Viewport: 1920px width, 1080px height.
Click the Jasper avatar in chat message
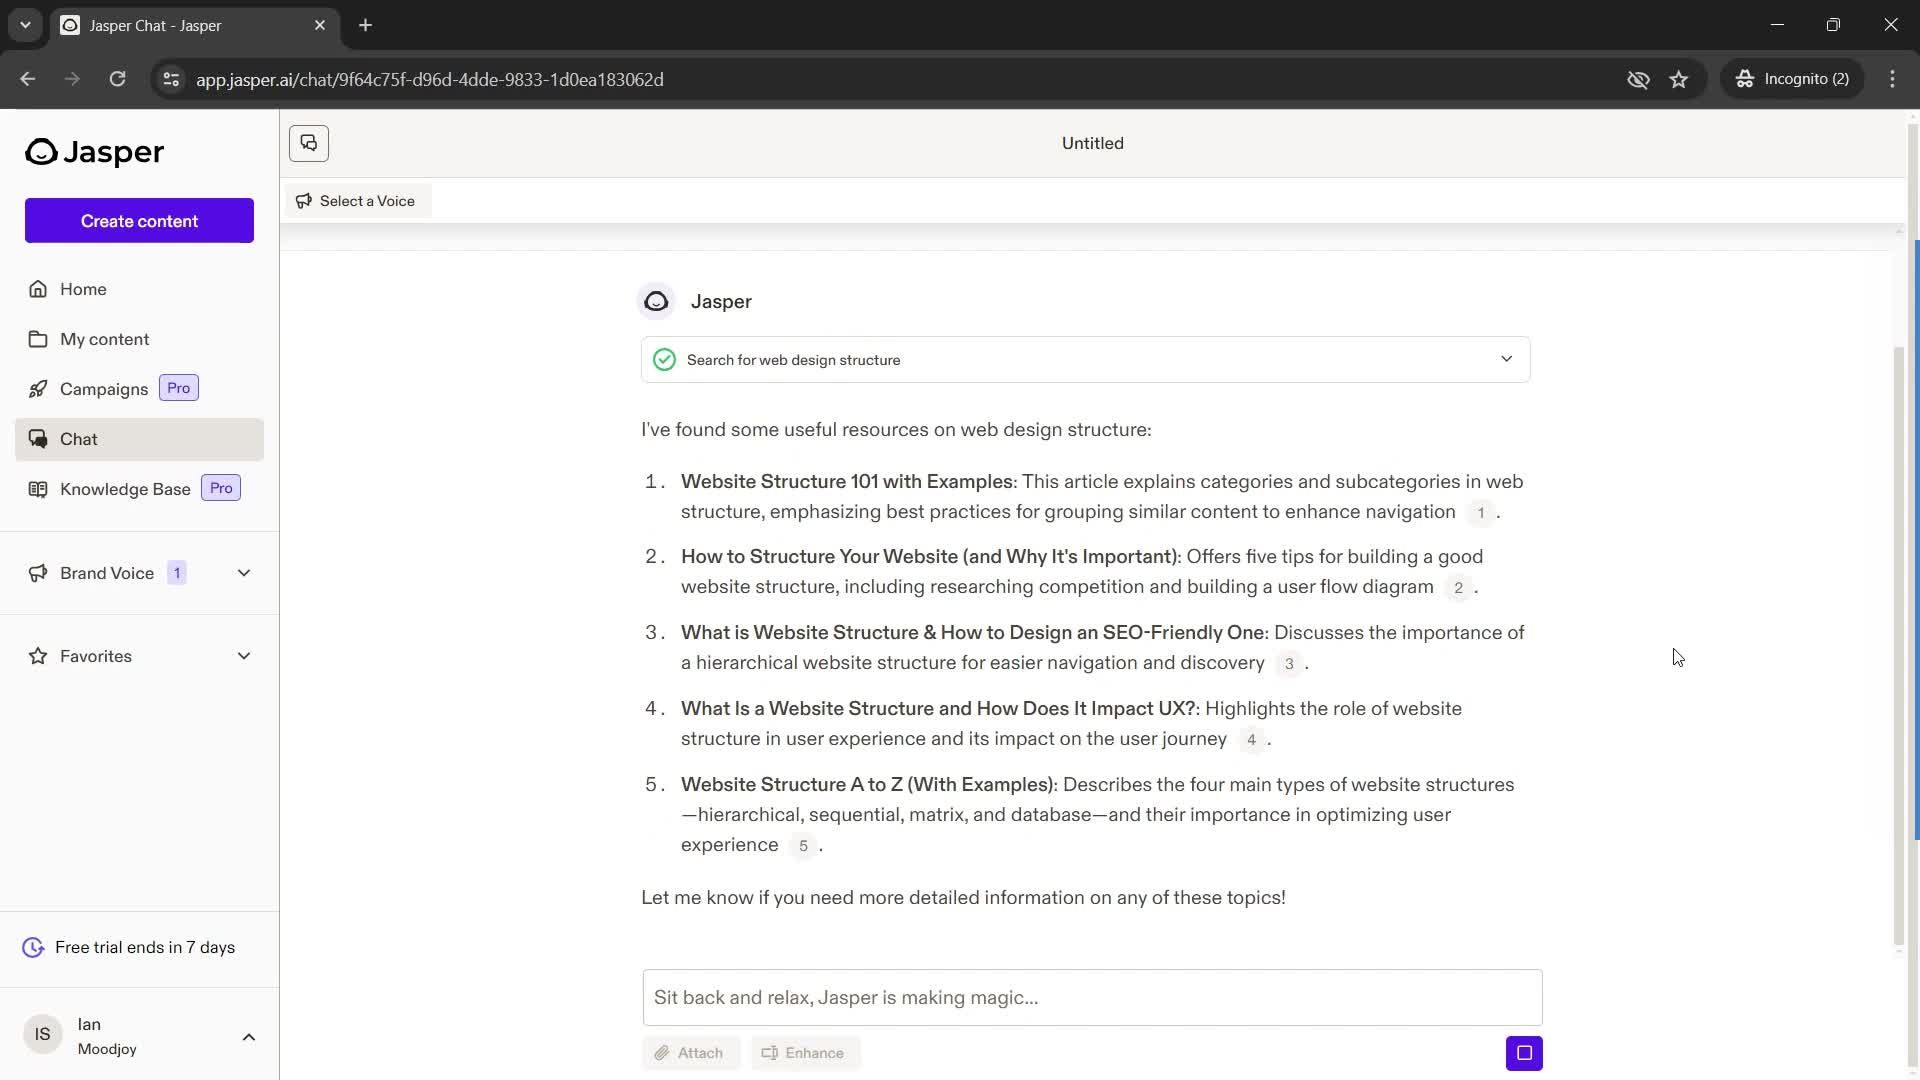click(656, 301)
